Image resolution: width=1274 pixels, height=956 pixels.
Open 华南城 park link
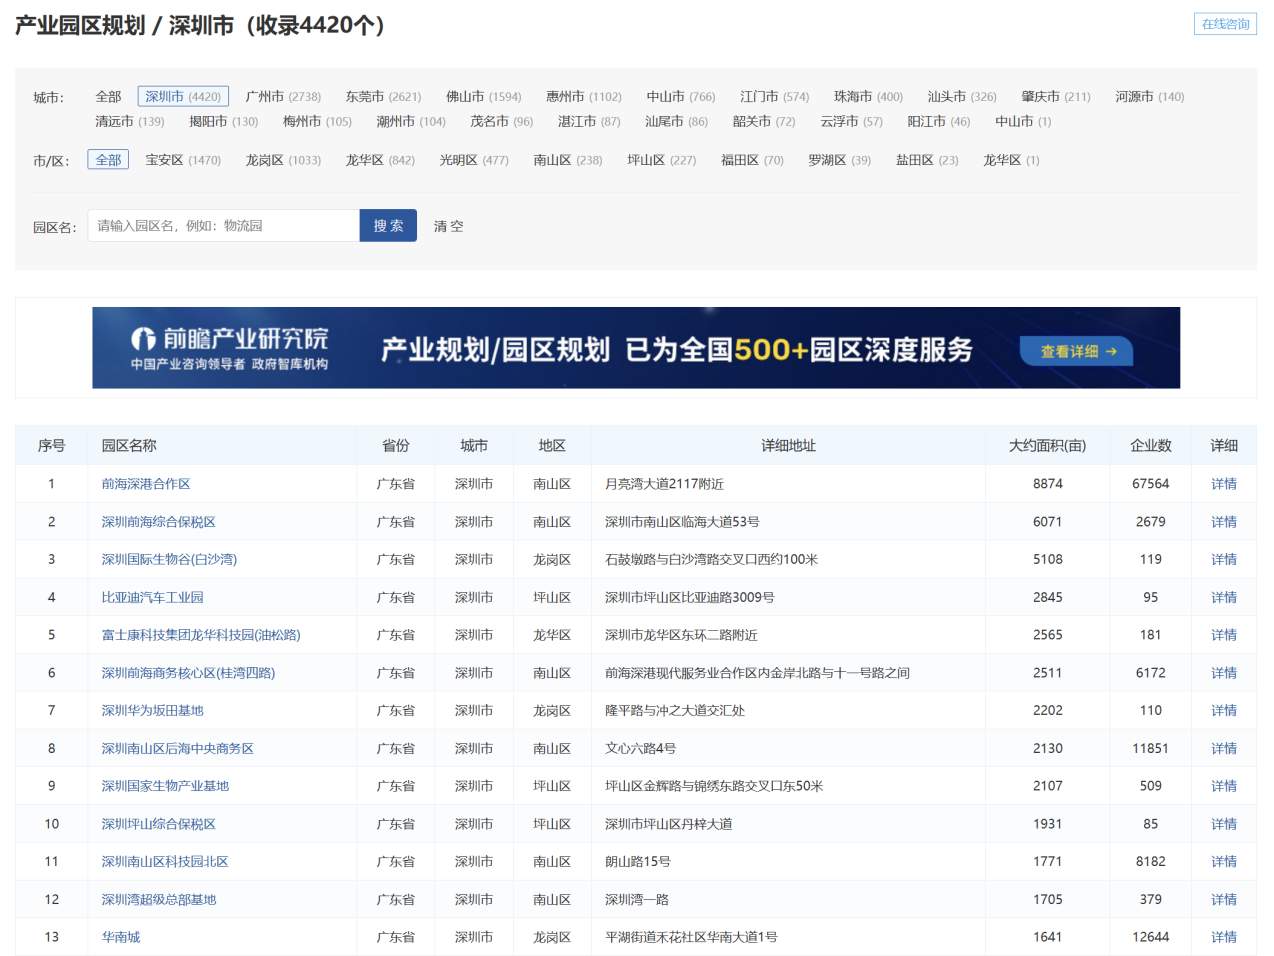(120, 937)
